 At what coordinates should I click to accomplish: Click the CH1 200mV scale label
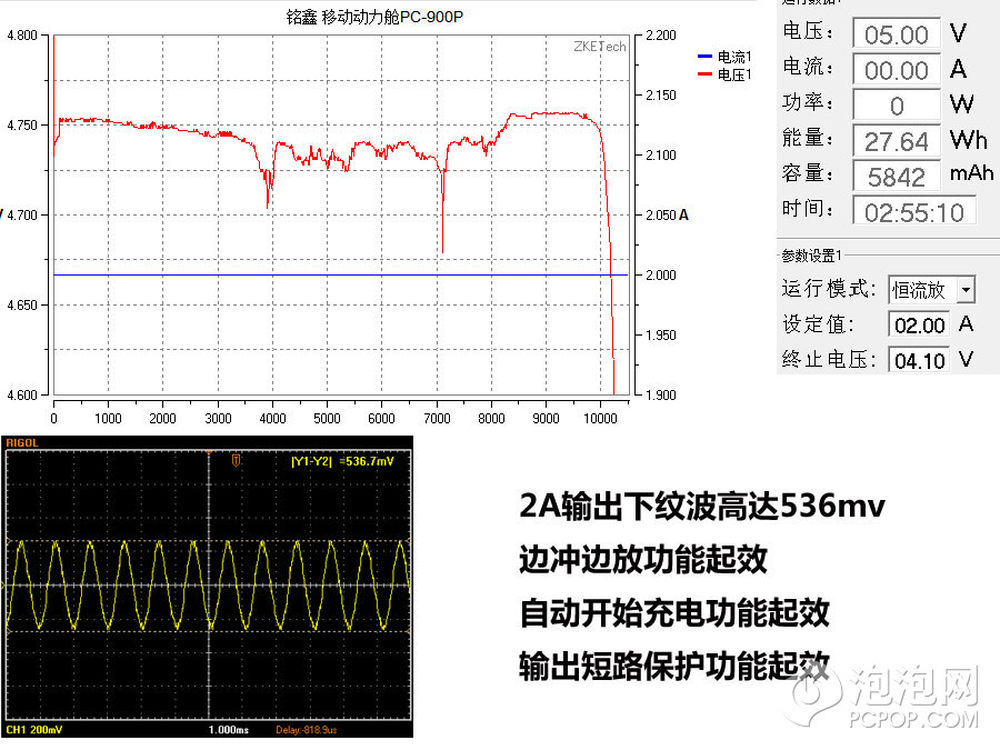[34, 730]
